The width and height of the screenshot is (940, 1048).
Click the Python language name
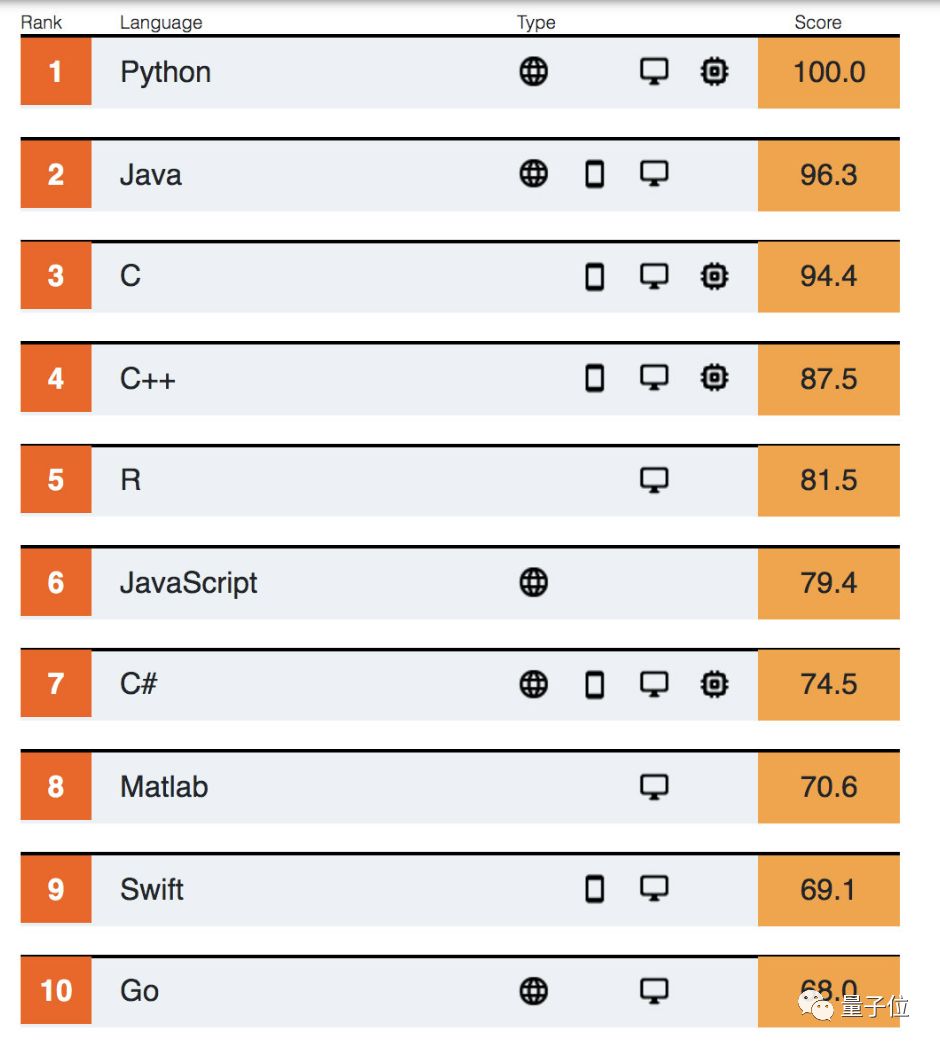tap(165, 72)
